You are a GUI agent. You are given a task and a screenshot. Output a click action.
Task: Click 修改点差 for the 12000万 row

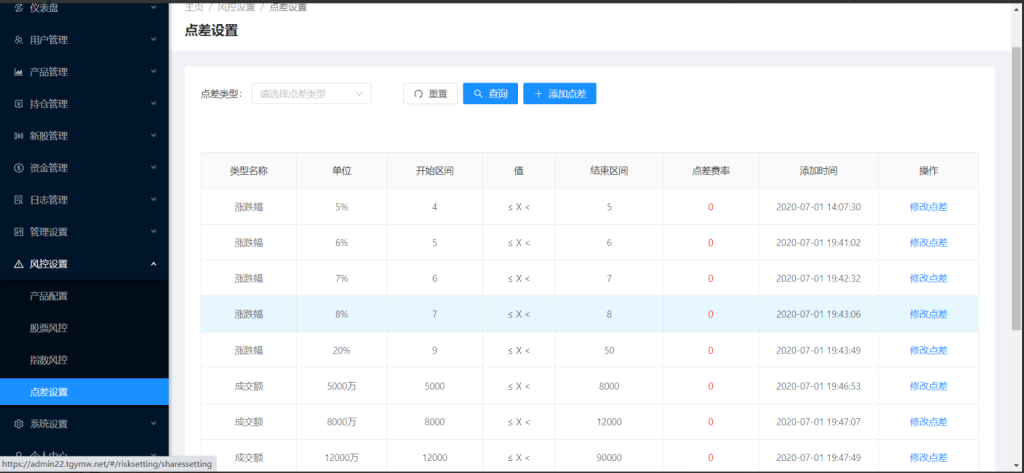[x=928, y=458]
